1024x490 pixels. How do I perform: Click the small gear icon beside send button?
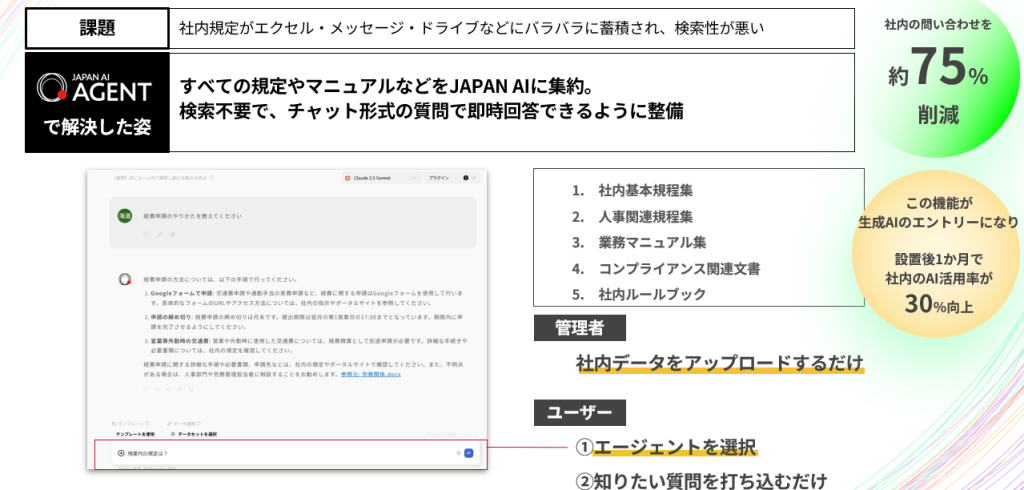458,453
